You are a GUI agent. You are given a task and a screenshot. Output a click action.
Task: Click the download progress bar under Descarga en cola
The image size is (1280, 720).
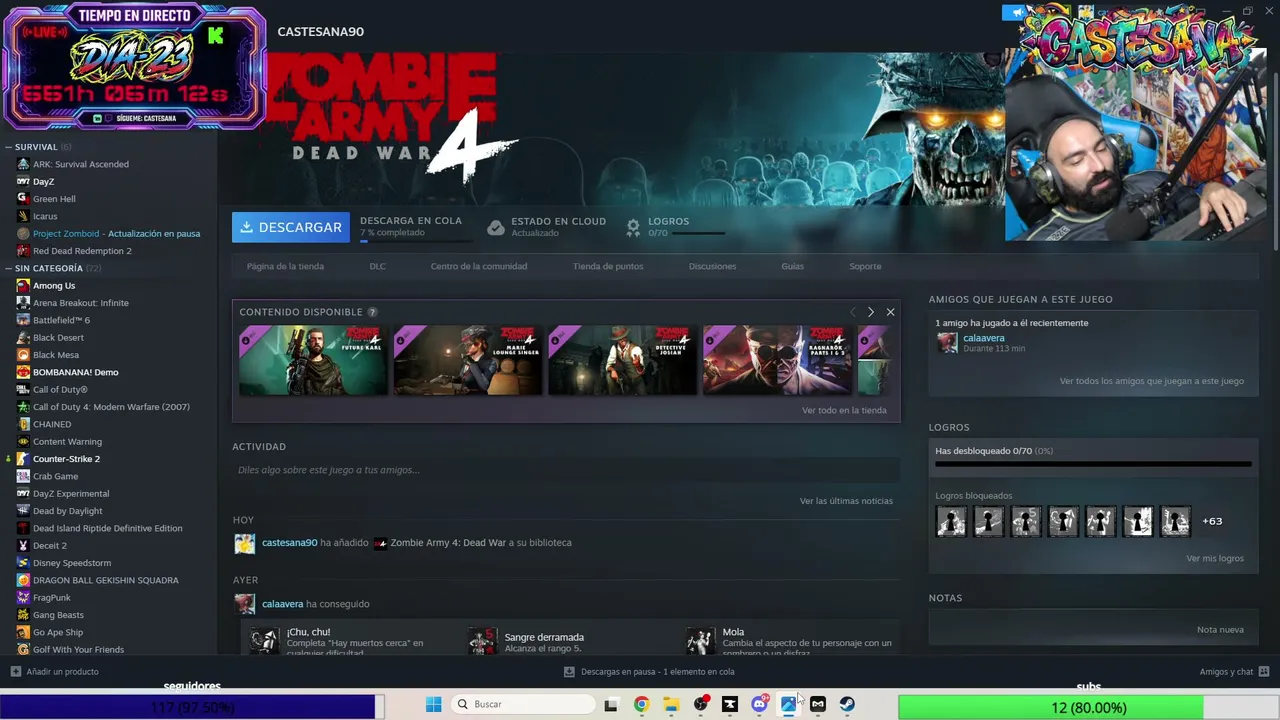[x=415, y=240]
